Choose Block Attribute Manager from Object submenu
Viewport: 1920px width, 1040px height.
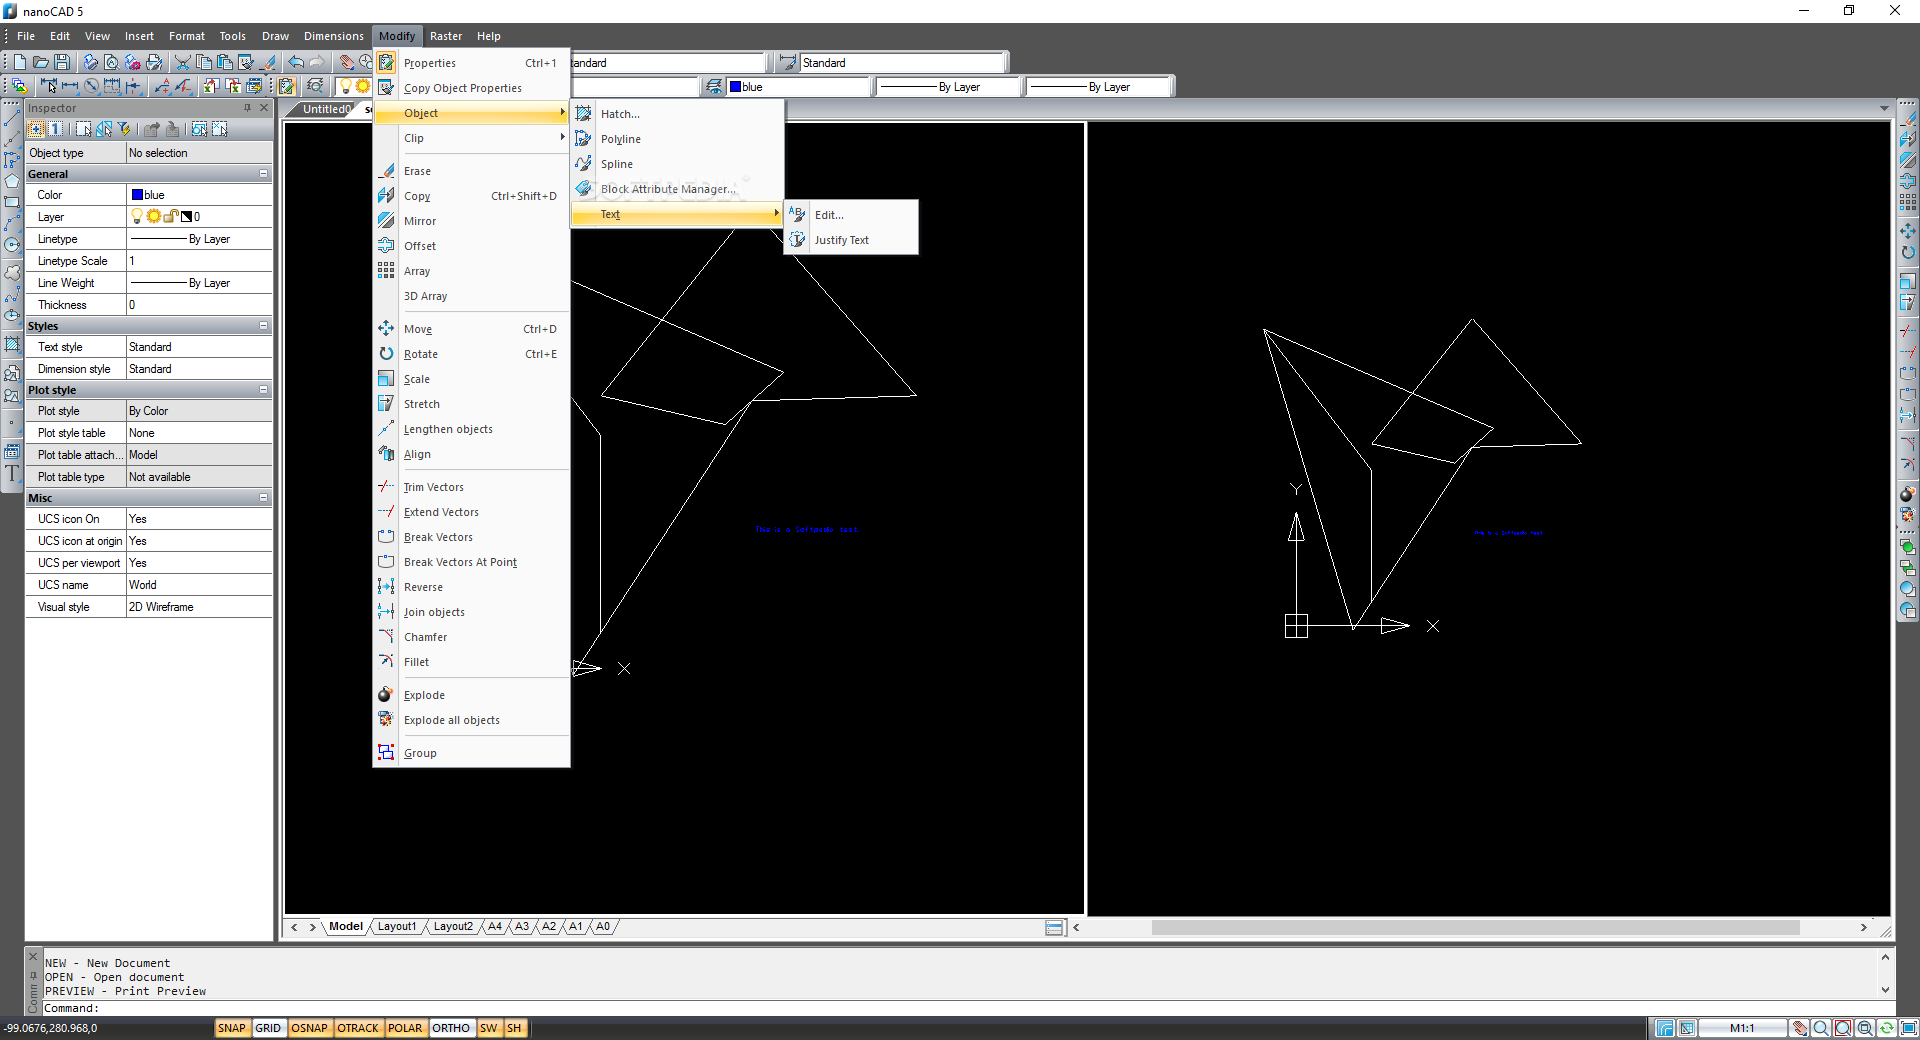[677, 189]
